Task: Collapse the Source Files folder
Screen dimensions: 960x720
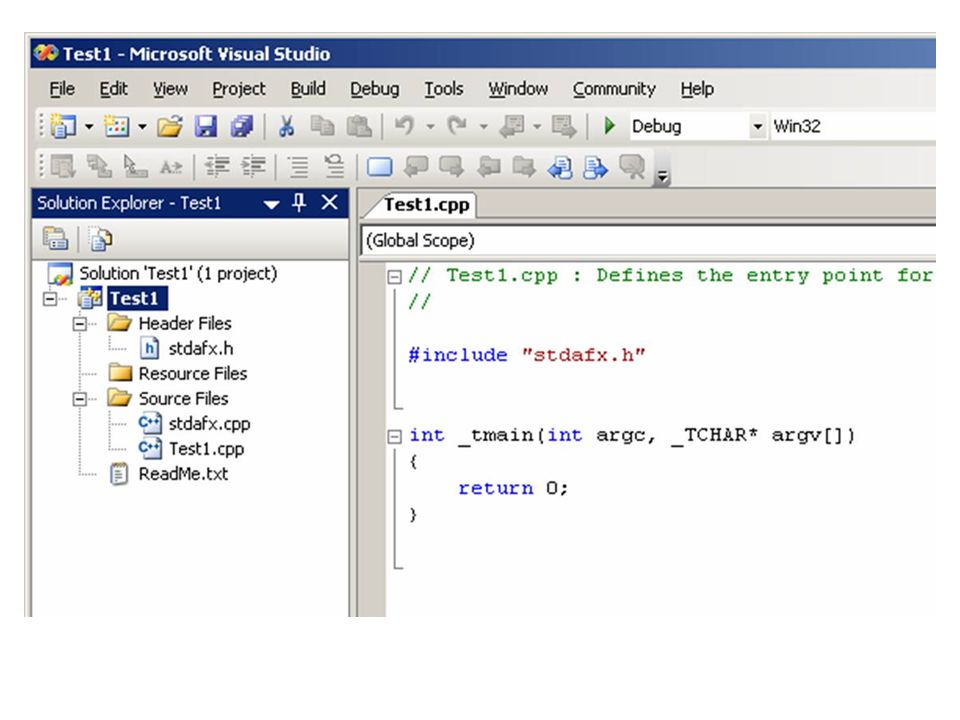Action: 80,399
